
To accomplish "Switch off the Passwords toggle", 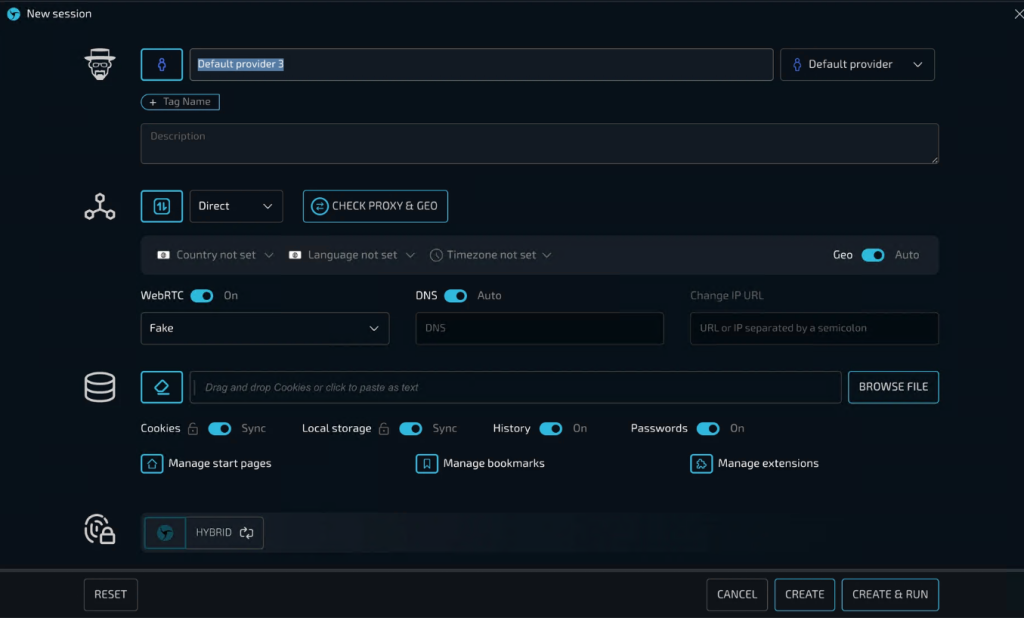I will (708, 428).
